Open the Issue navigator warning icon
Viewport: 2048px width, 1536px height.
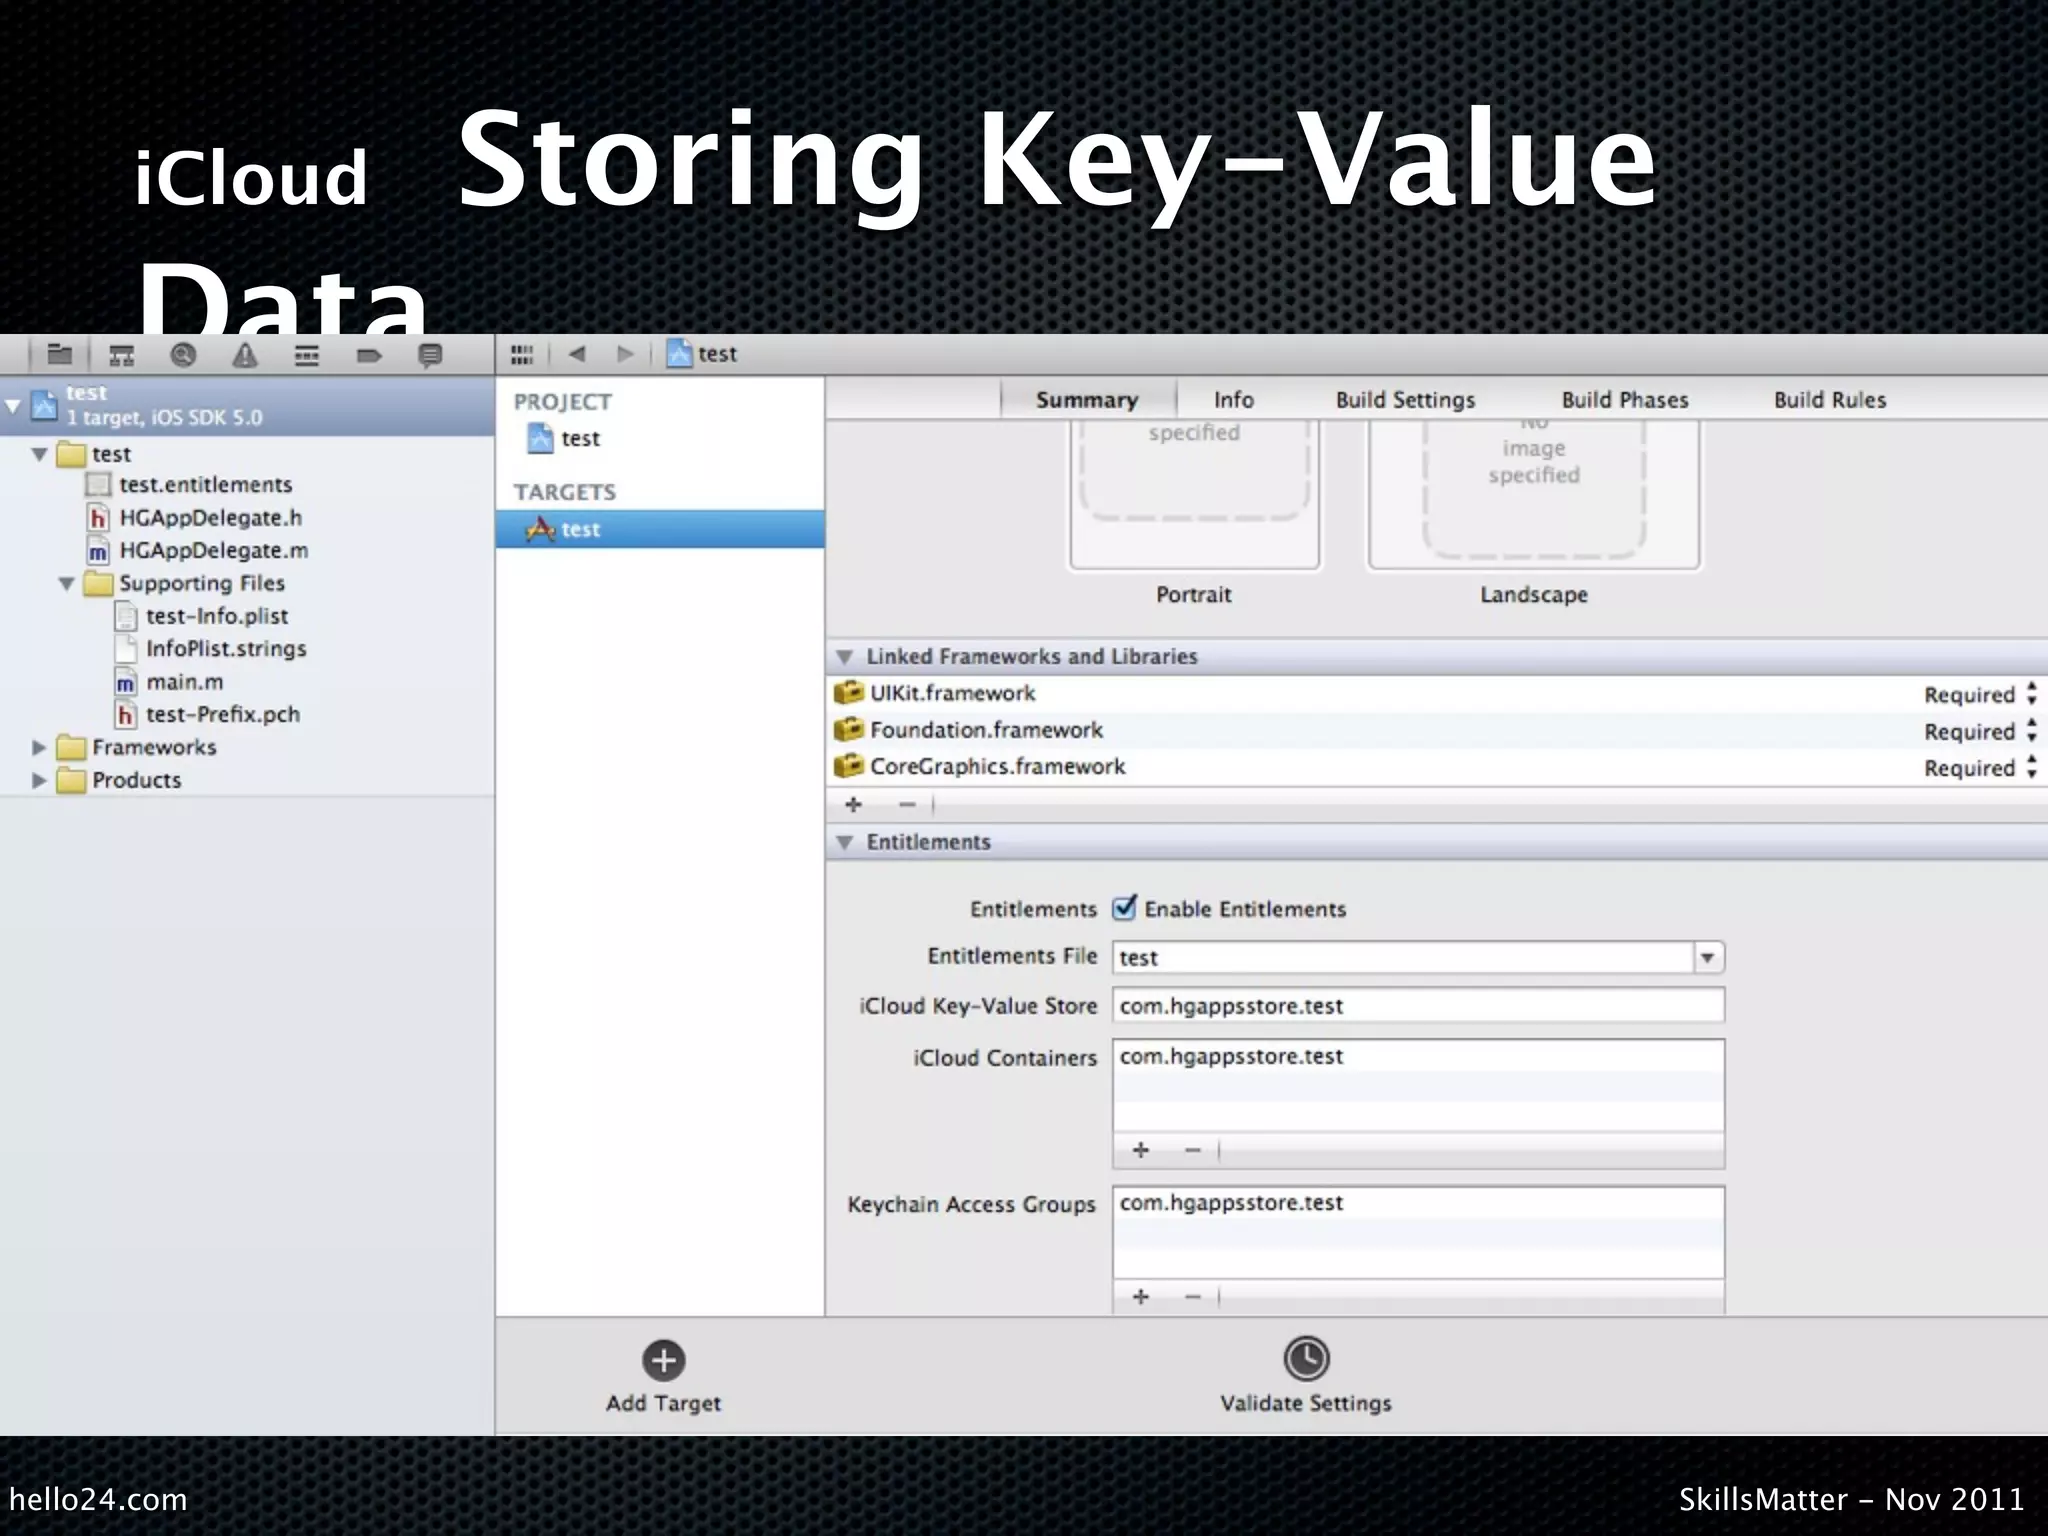click(x=245, y=355)
